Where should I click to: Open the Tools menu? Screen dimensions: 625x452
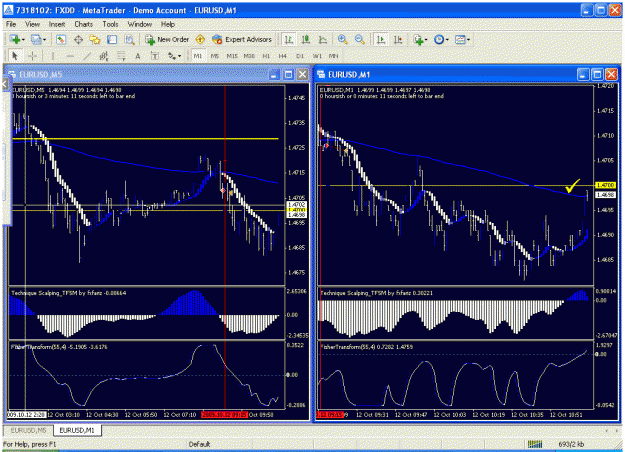click(110, 24)
